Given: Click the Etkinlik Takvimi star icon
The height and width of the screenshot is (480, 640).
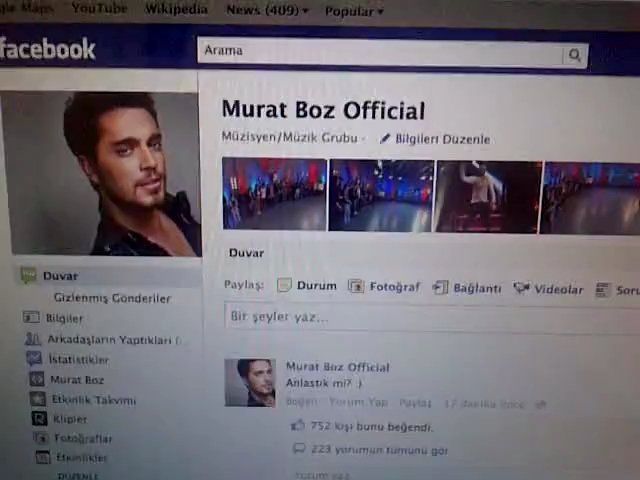Looking at the screenshot, I should (38, 399).
